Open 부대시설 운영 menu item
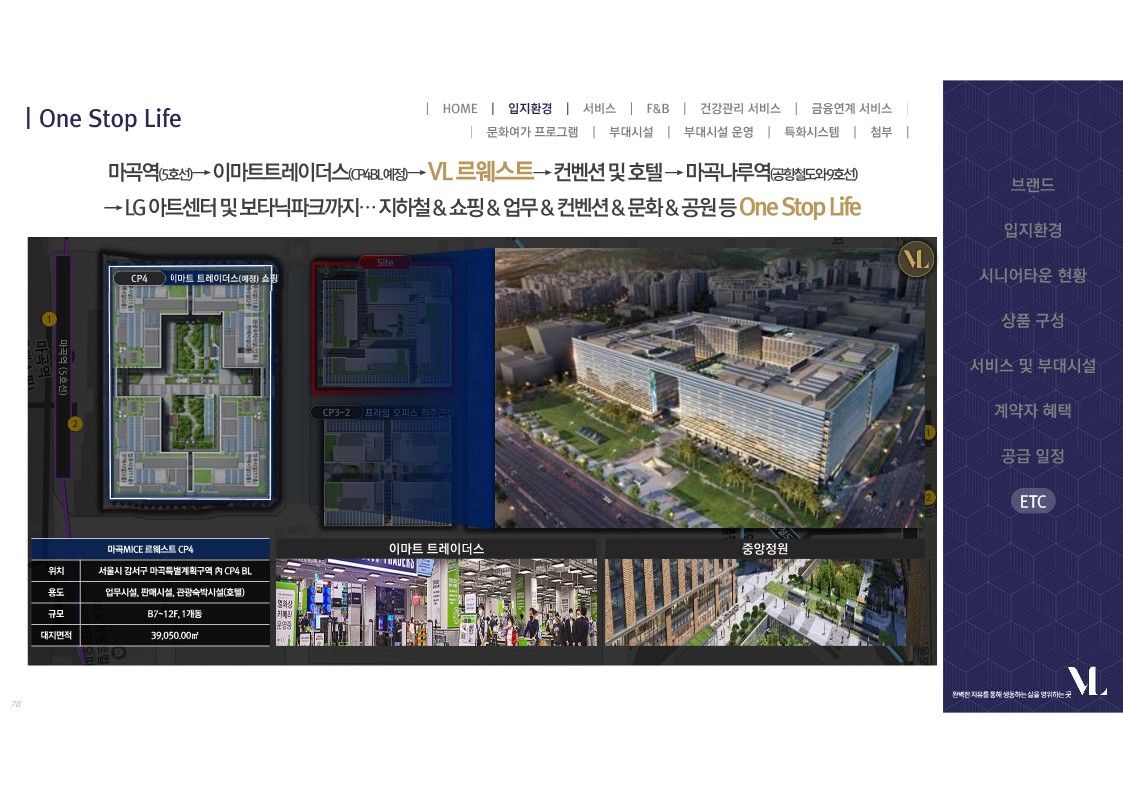 coord(718,132)
